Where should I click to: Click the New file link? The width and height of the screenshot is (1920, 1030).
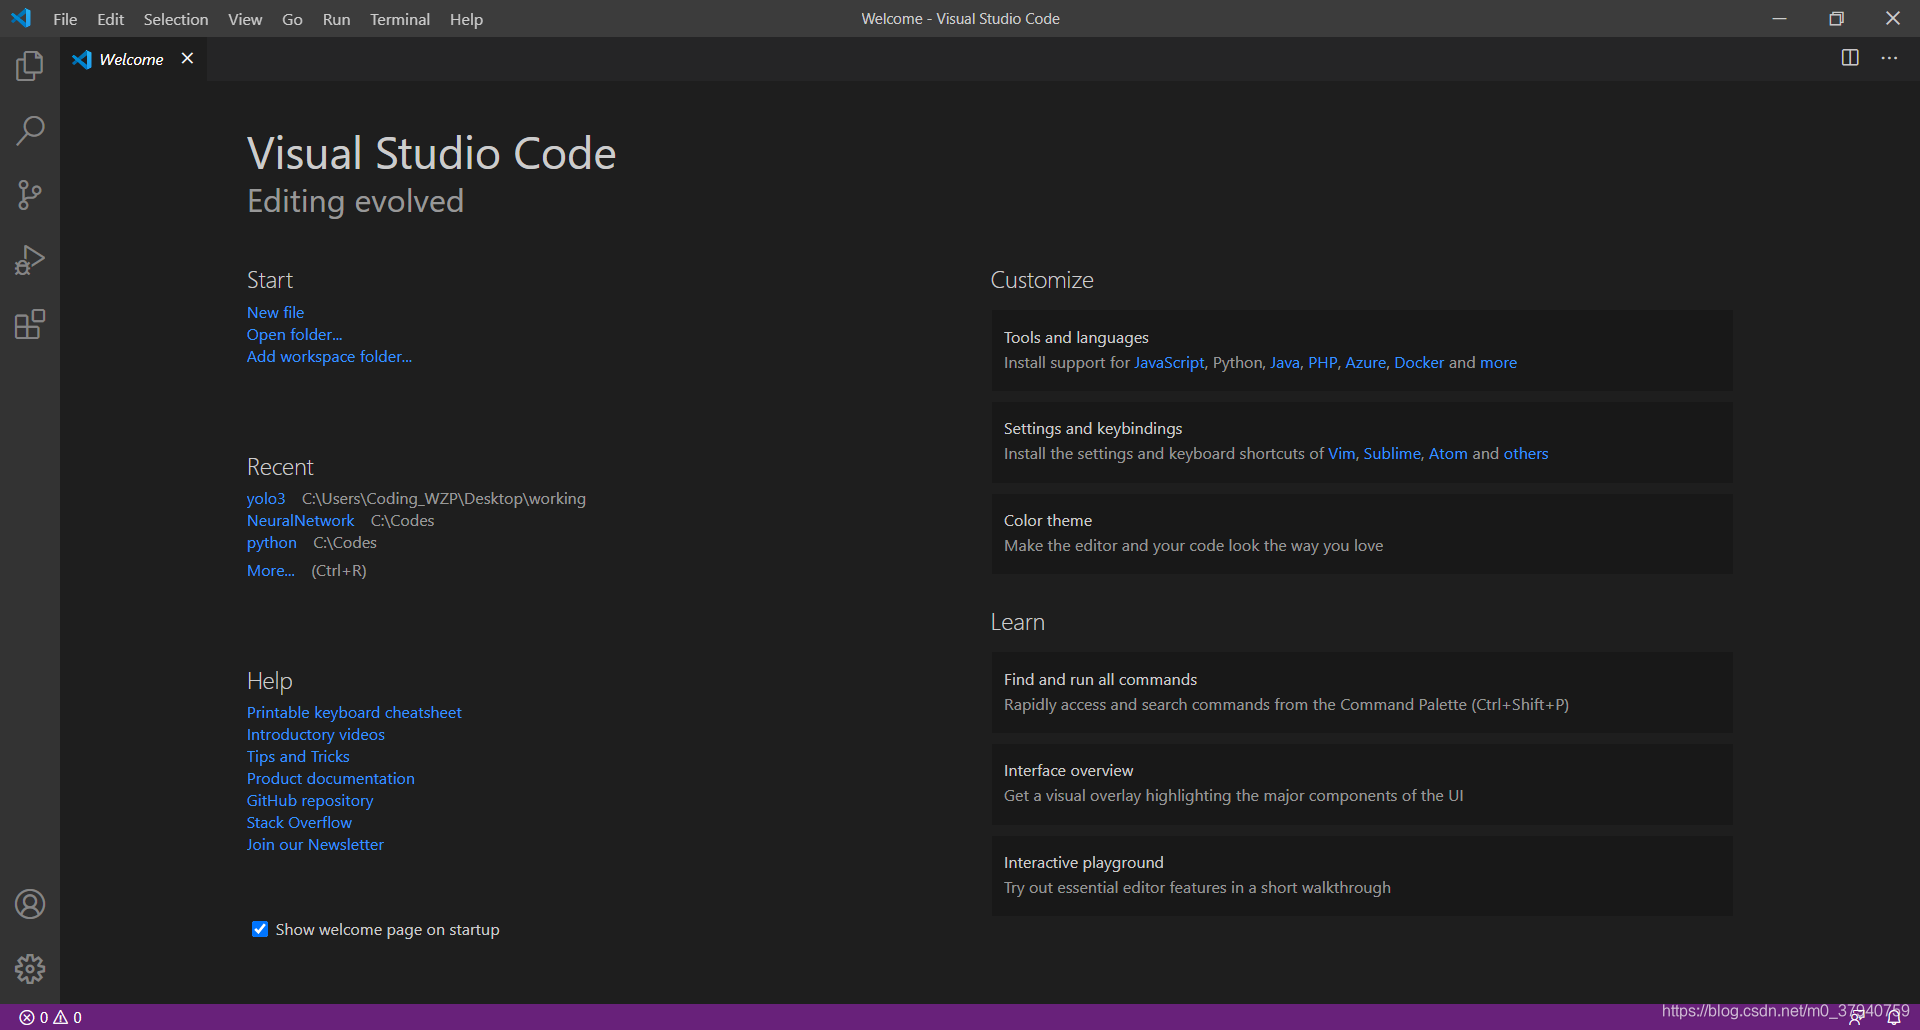[x=275, y=312]
